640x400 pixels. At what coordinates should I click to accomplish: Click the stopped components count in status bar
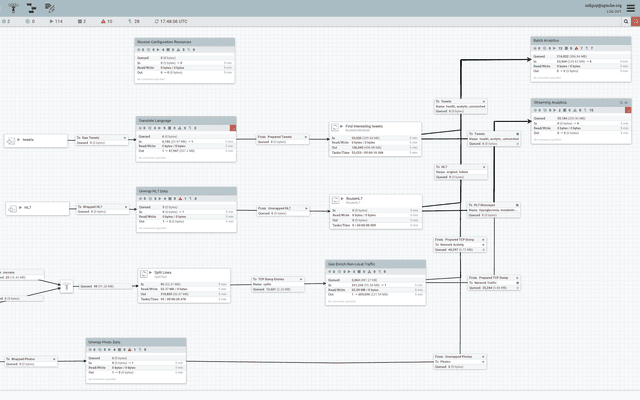(x=82, y=21)
